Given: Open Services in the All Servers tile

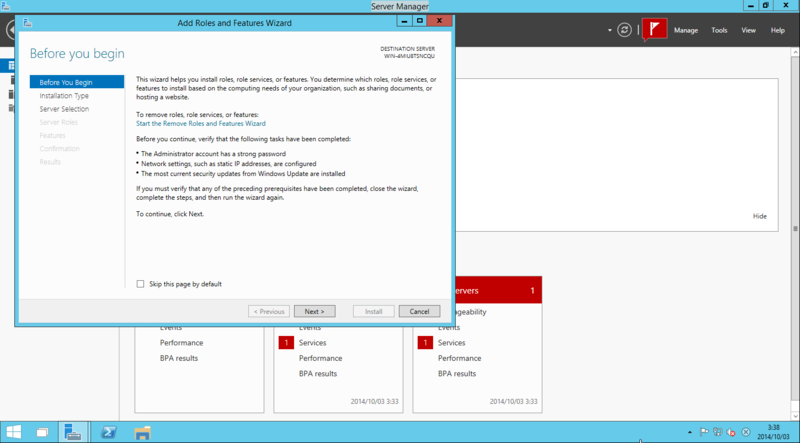Looking at the screenshot, I should pos(452,342).
